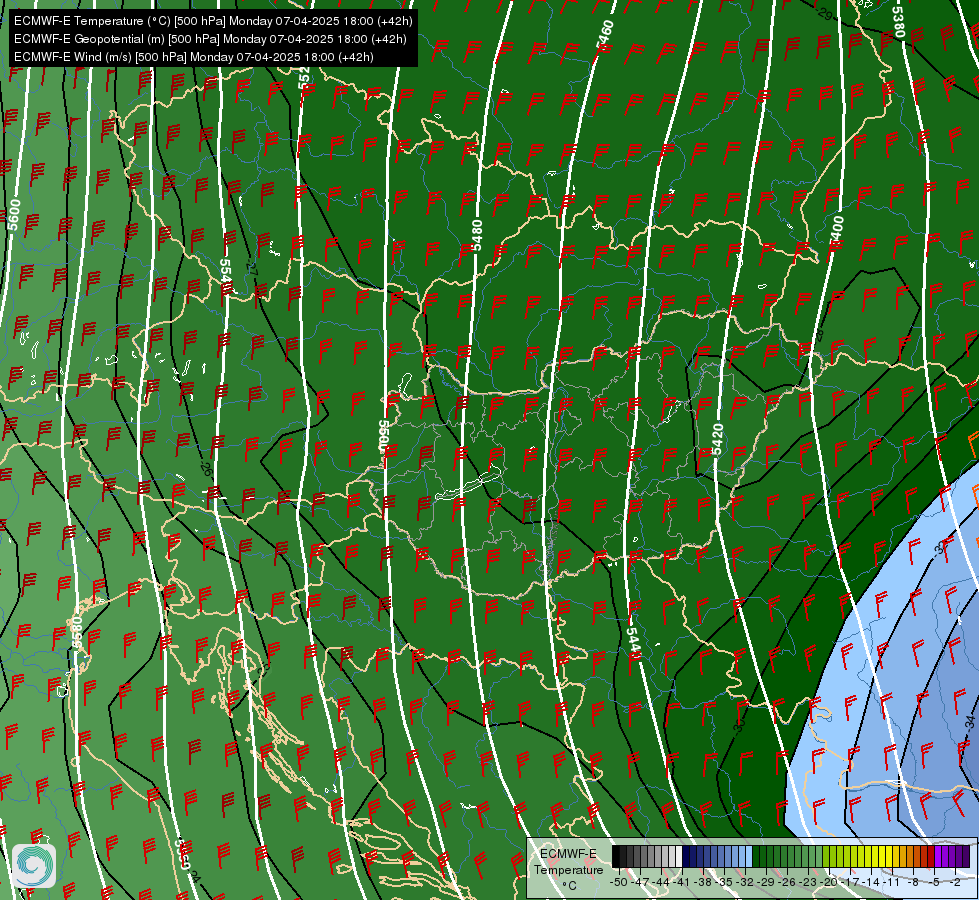Click the 5500 geopotential contour label
Screen dimensions: 979x900
[x=383, y=436]
